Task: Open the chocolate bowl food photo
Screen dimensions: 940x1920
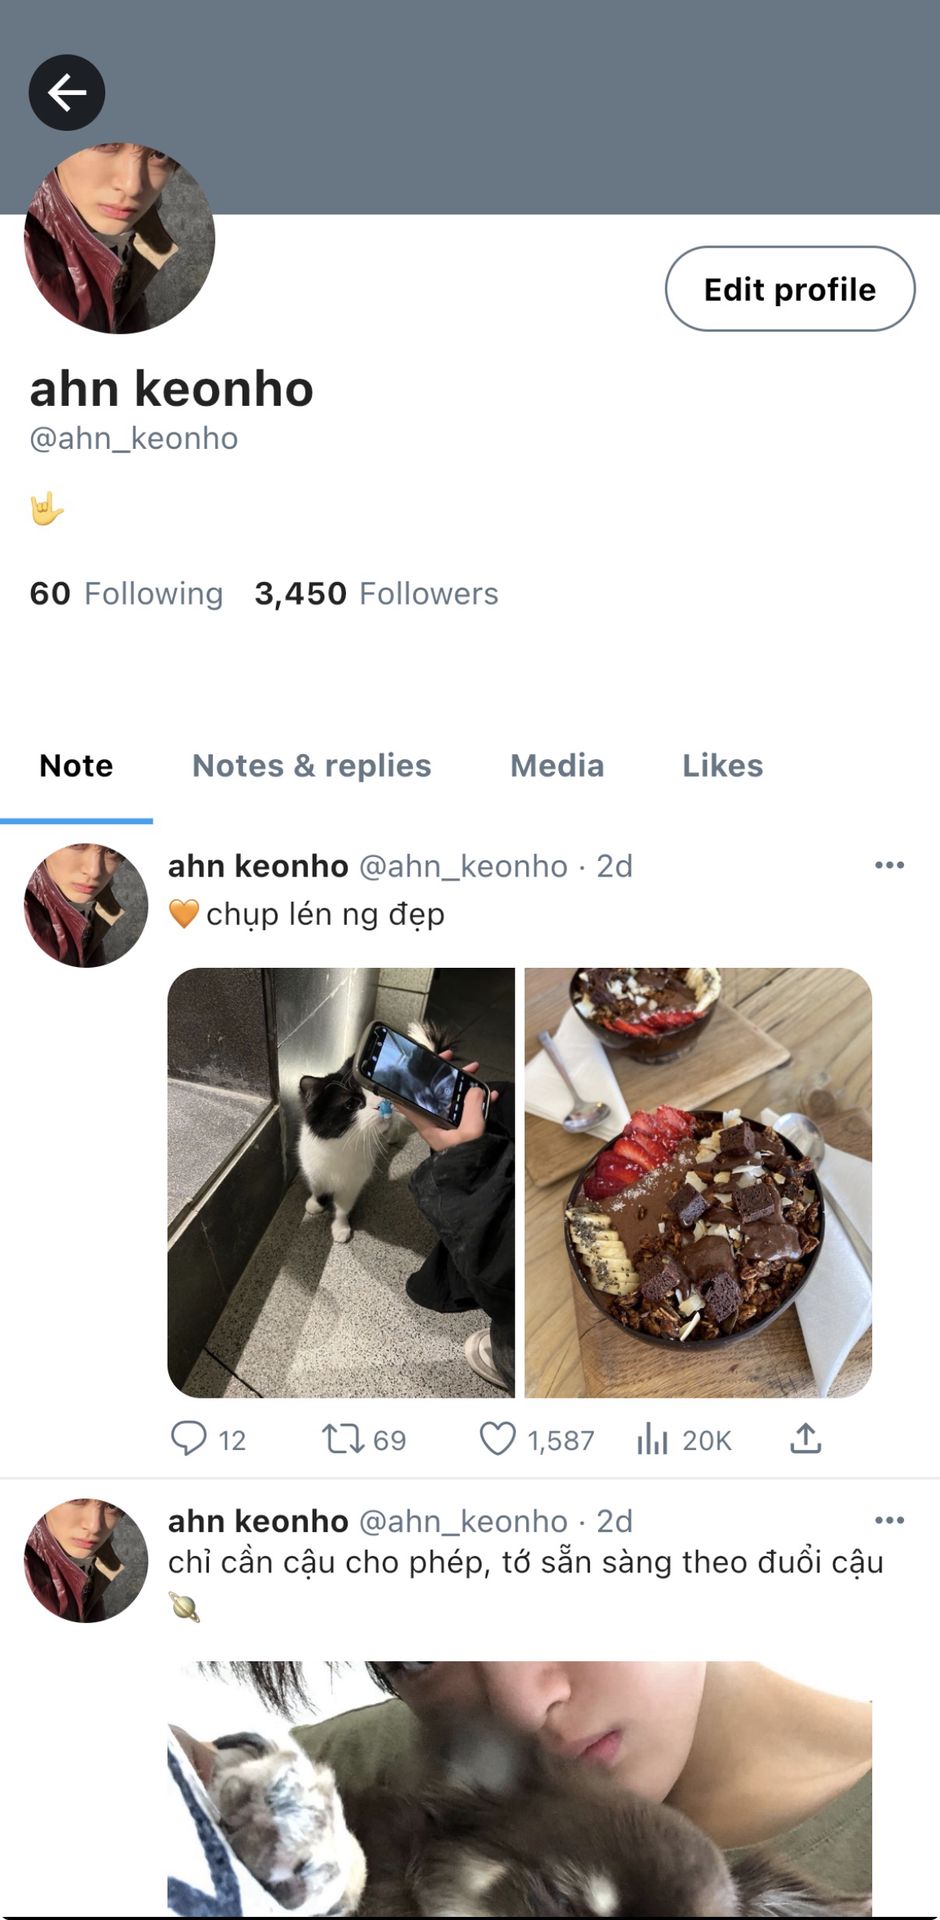Action: tap(698, 1182)
